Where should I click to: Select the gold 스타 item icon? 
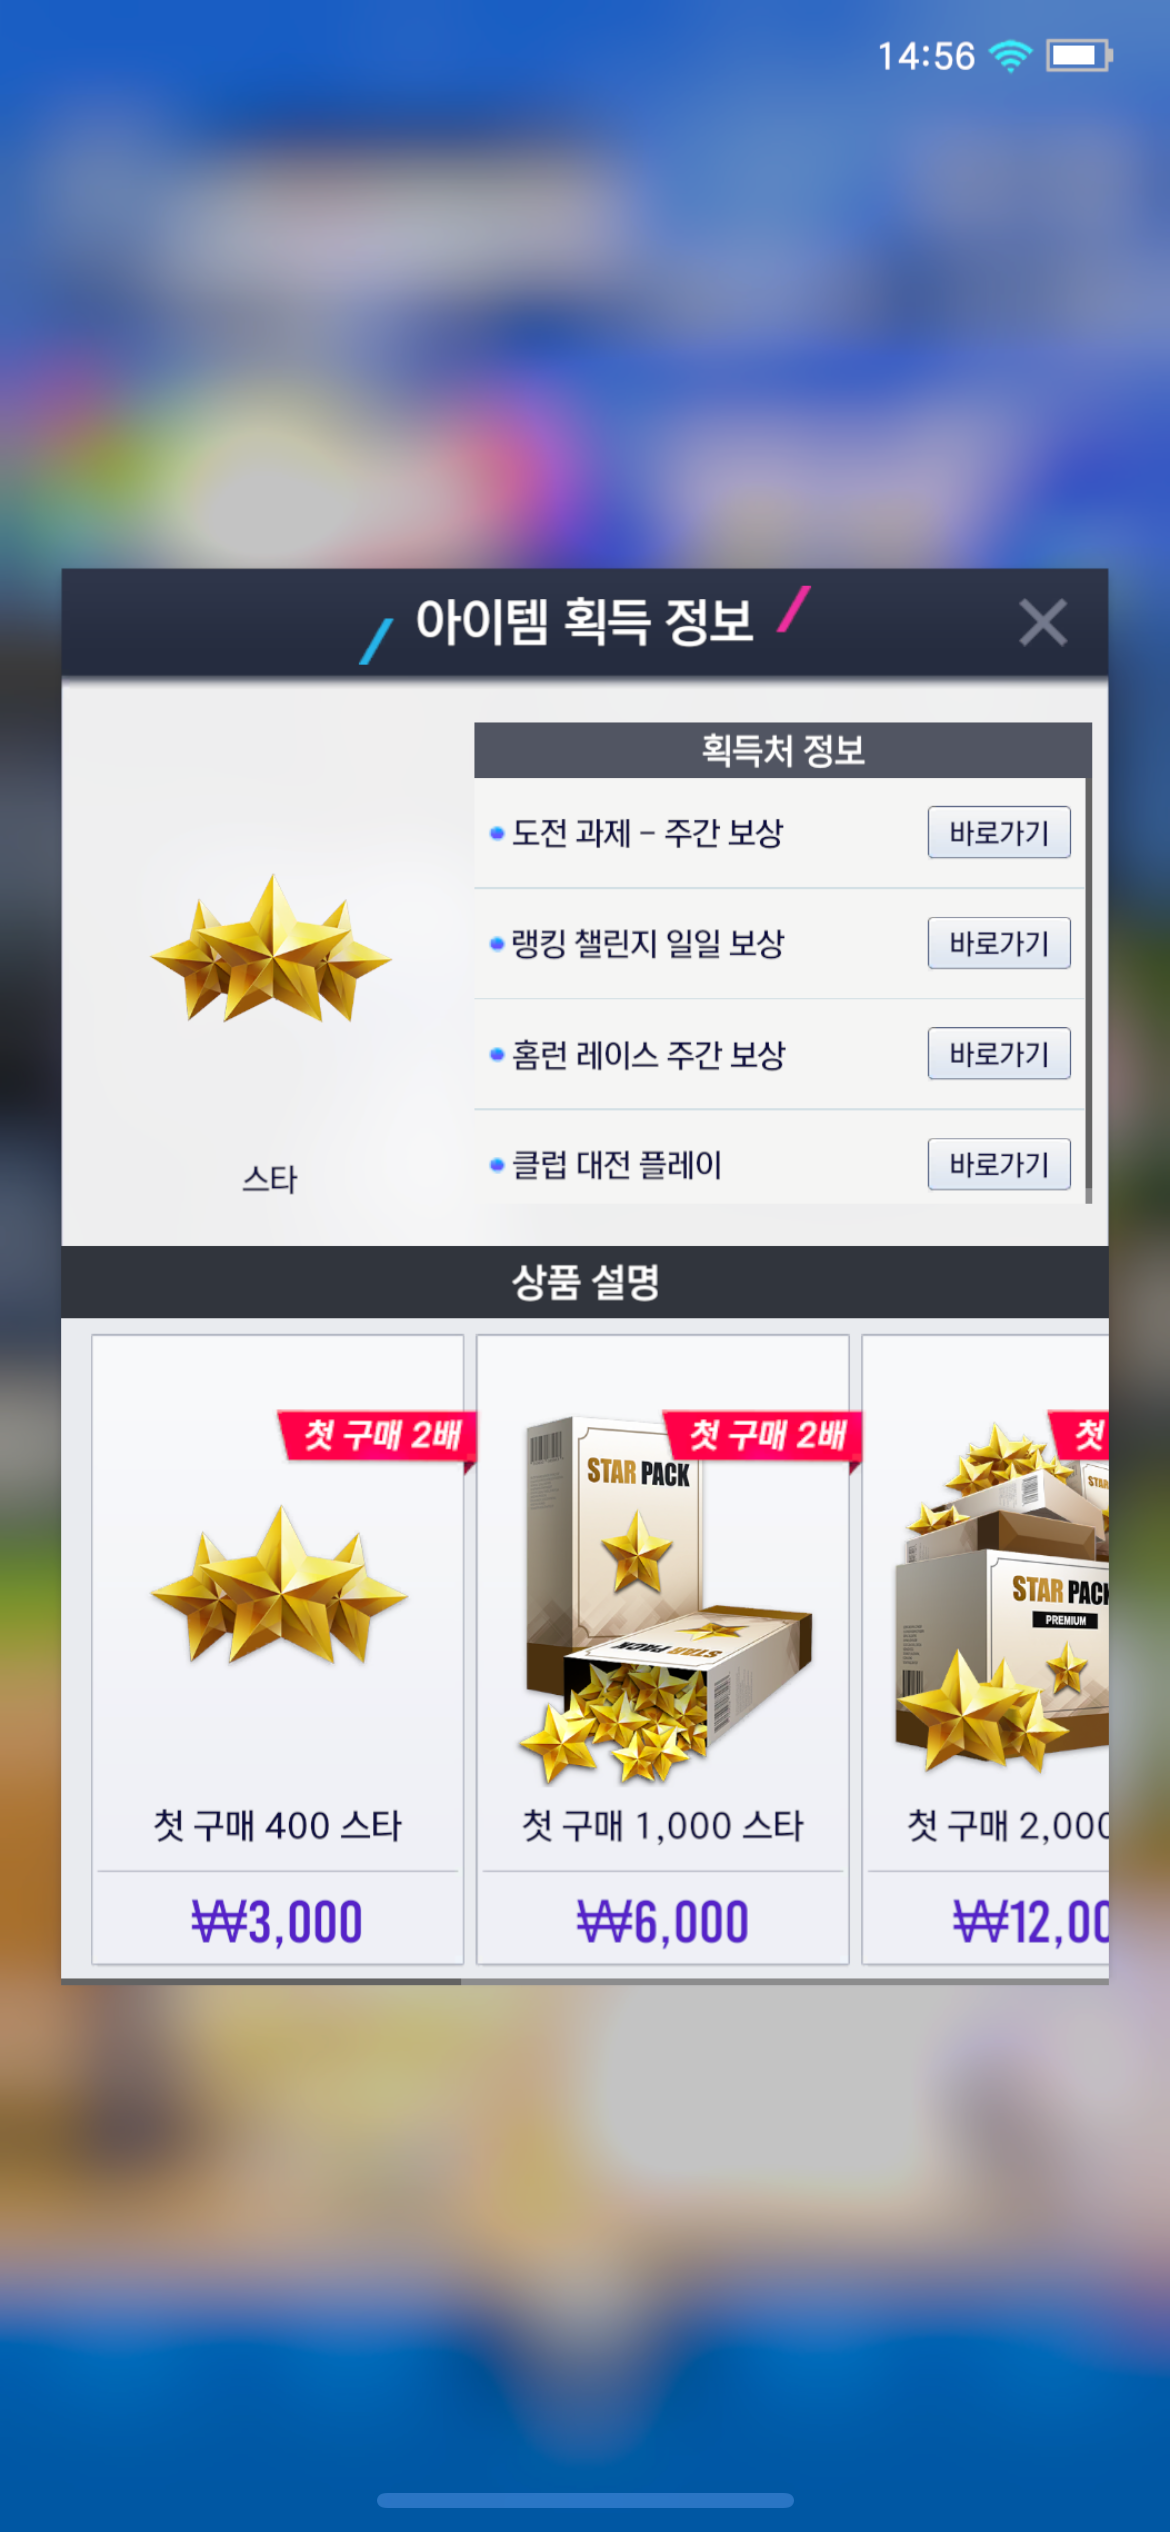click(x=270, y=948)
